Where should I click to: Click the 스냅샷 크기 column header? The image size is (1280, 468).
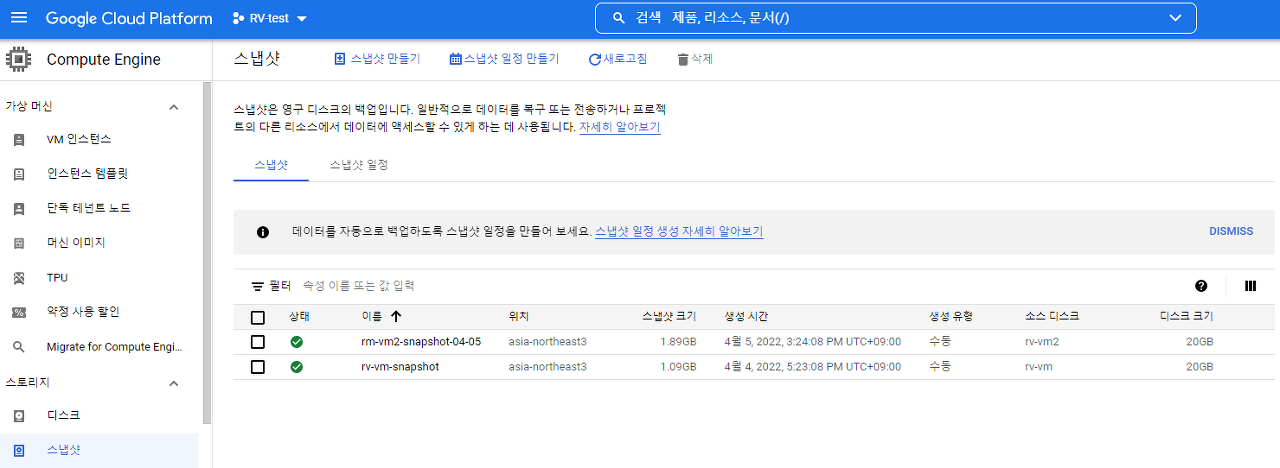click(669, 317)
